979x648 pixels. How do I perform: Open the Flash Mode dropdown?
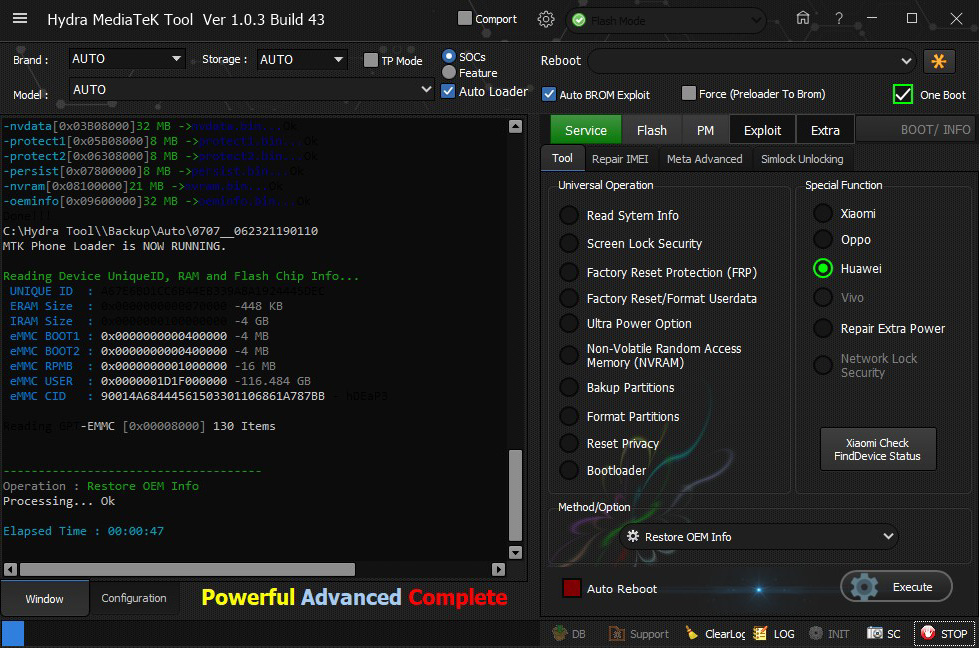666,21
